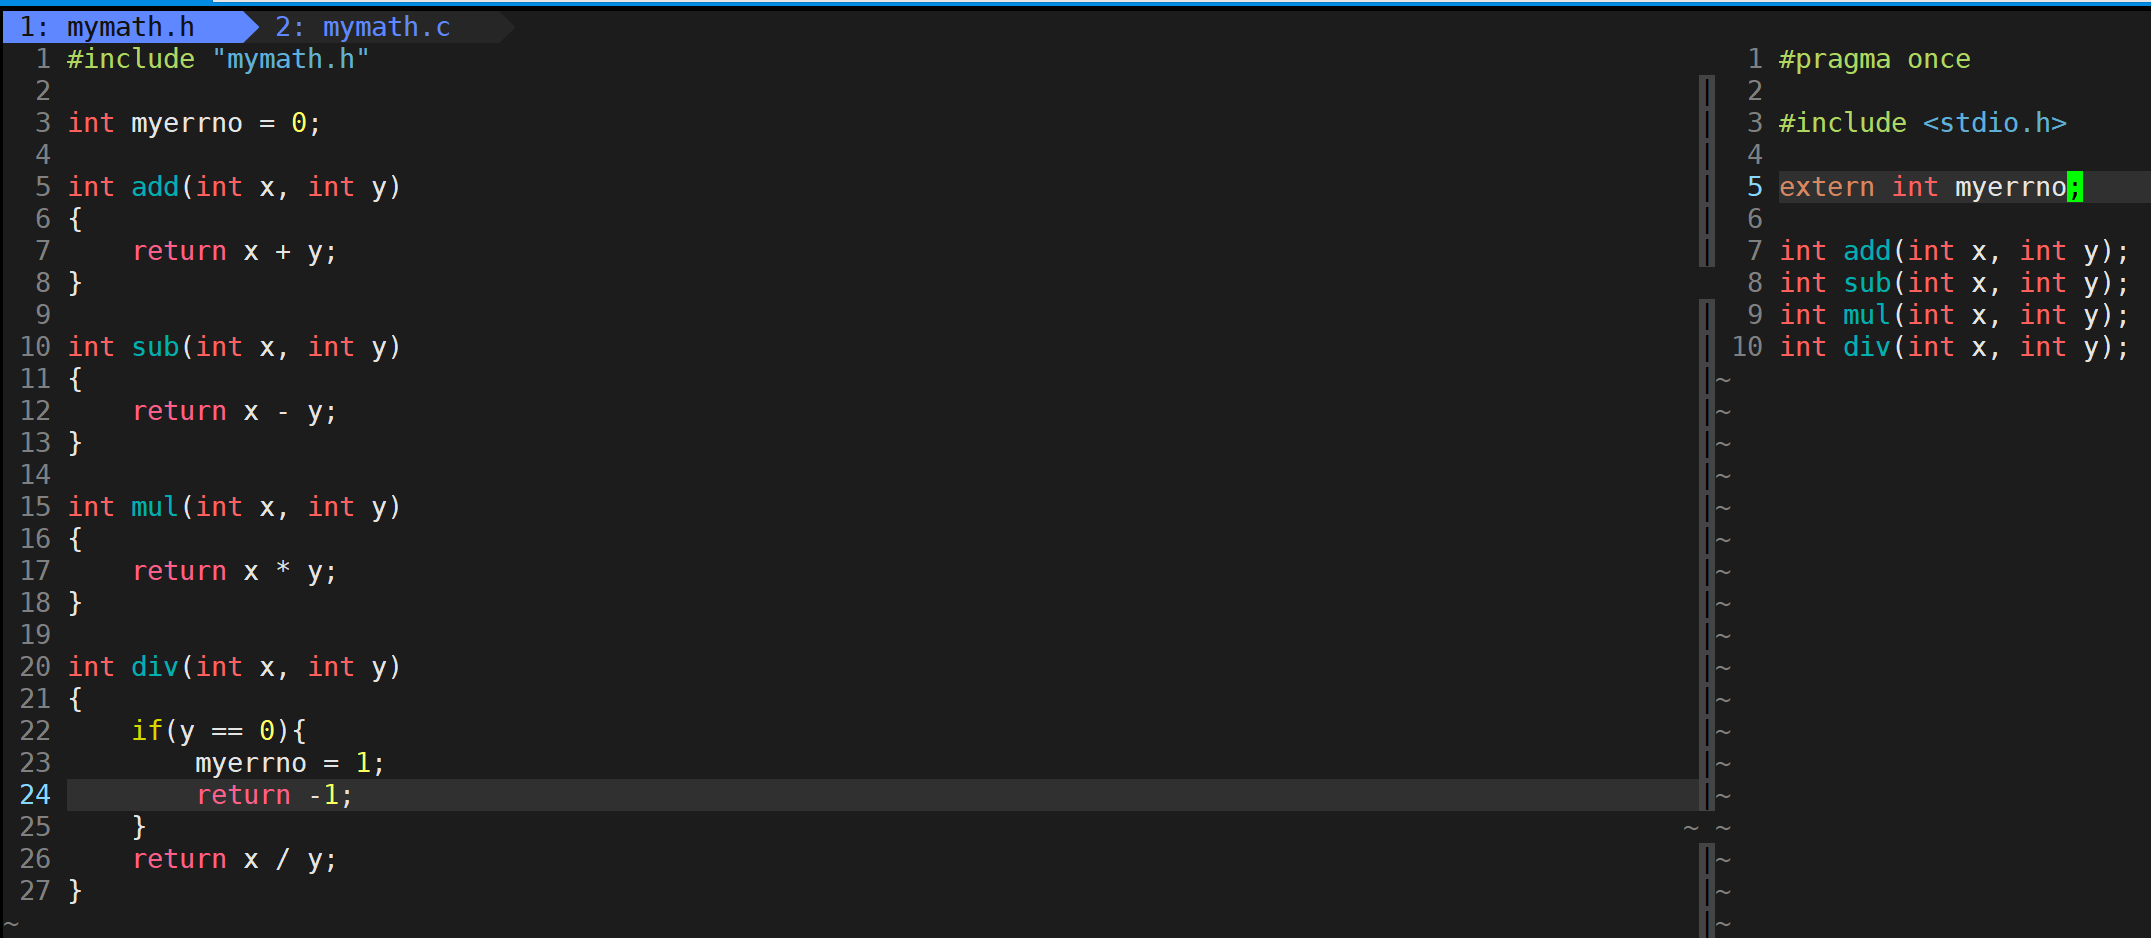Click the if(y == 0) condition line

(x=219, y=731)
